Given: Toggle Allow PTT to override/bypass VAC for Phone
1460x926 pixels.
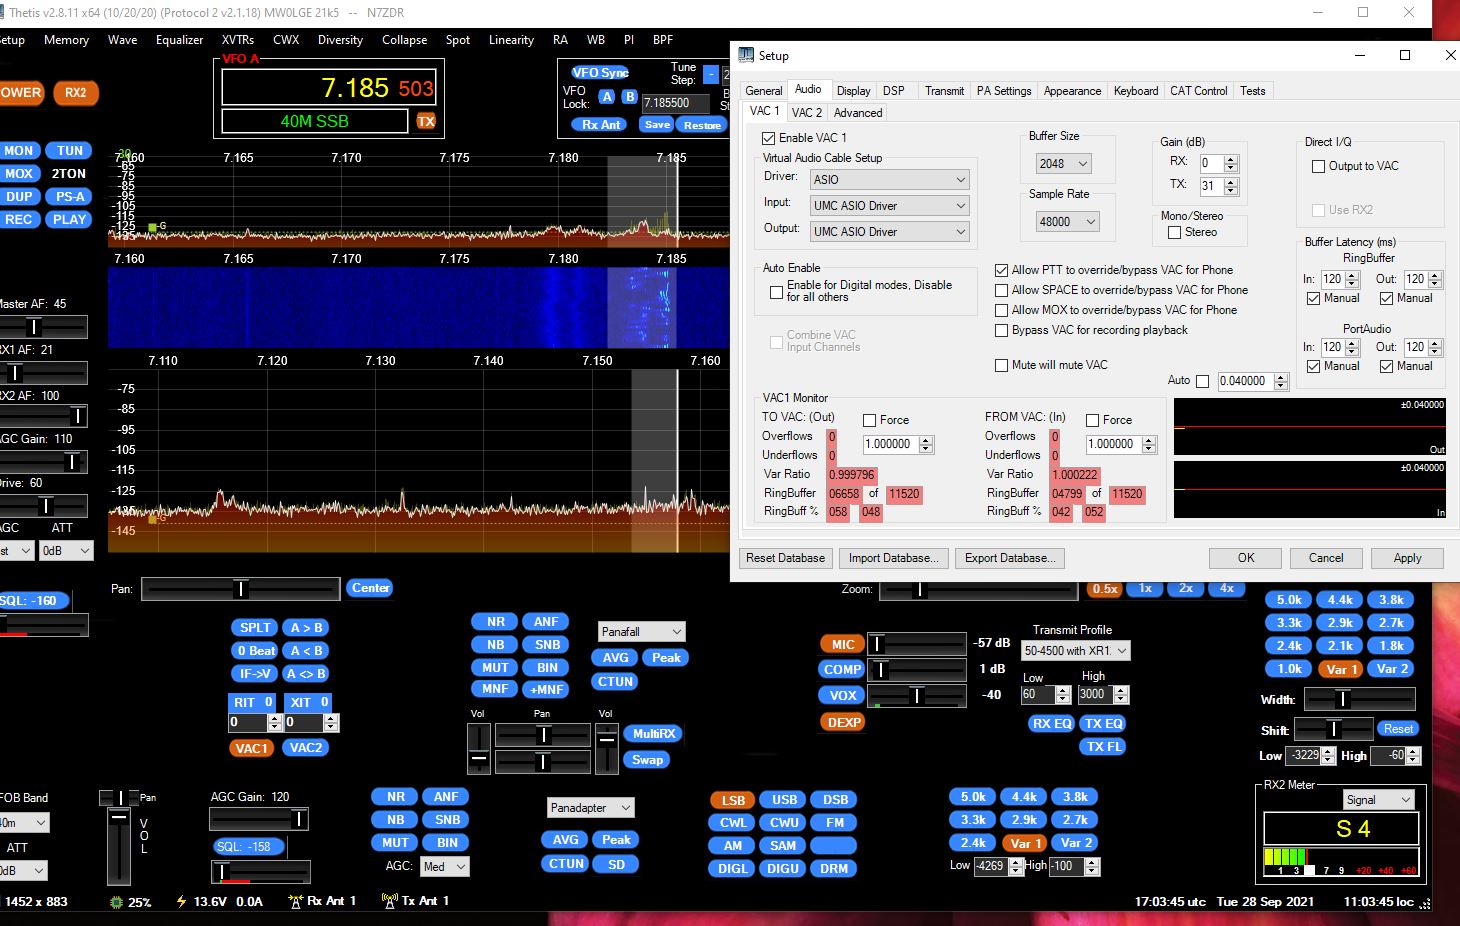Looking at the screenshot, I should point(1001,270).
